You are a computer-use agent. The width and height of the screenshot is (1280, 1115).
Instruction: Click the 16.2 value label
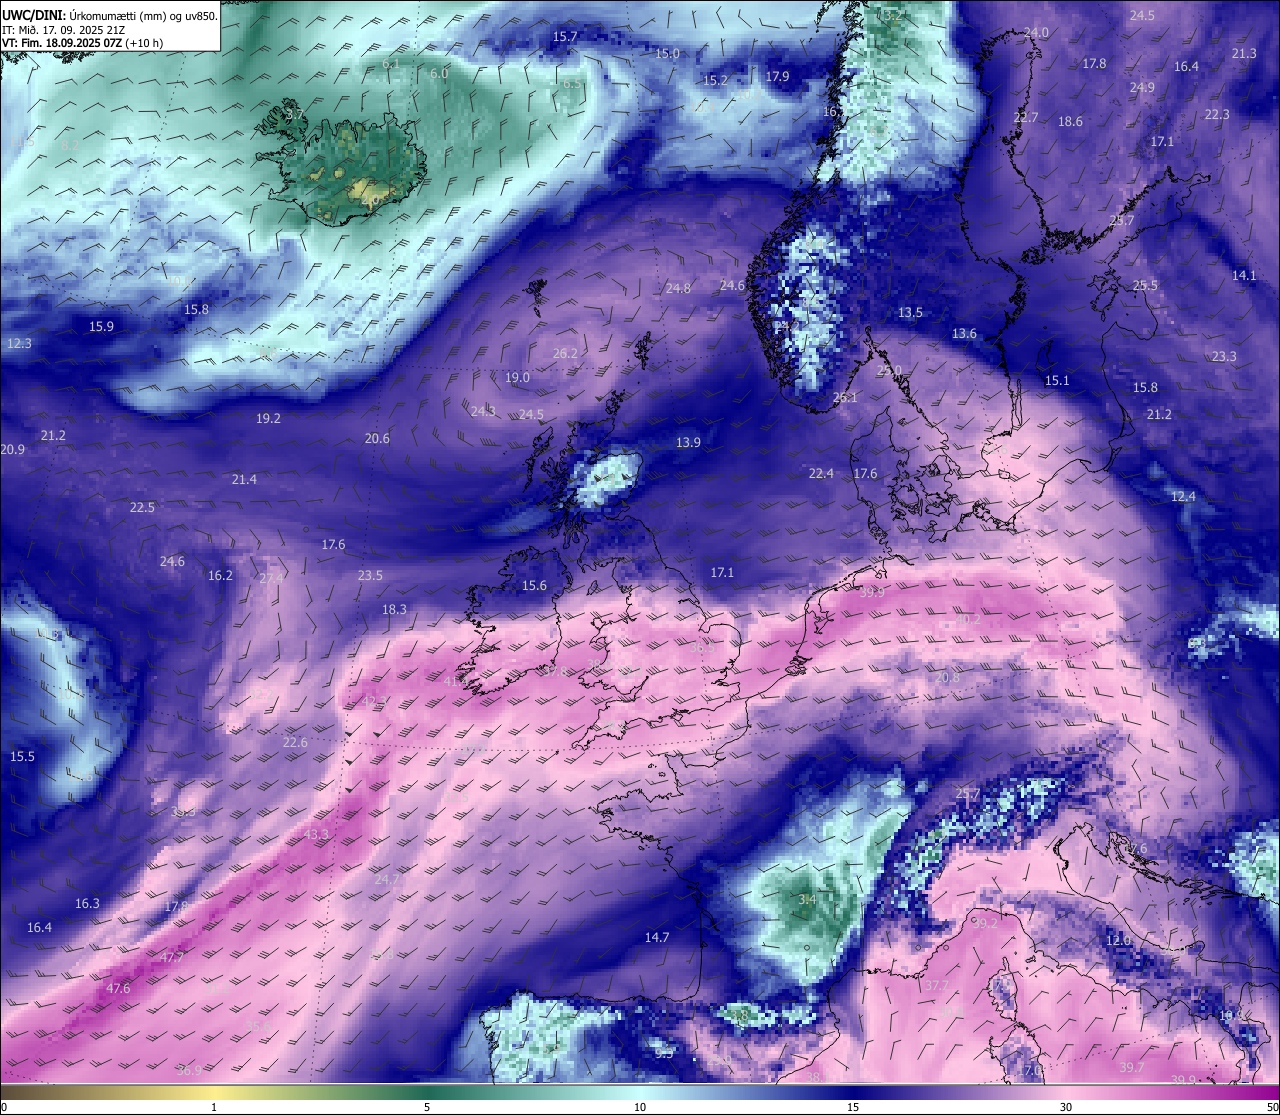pos(220,576)
